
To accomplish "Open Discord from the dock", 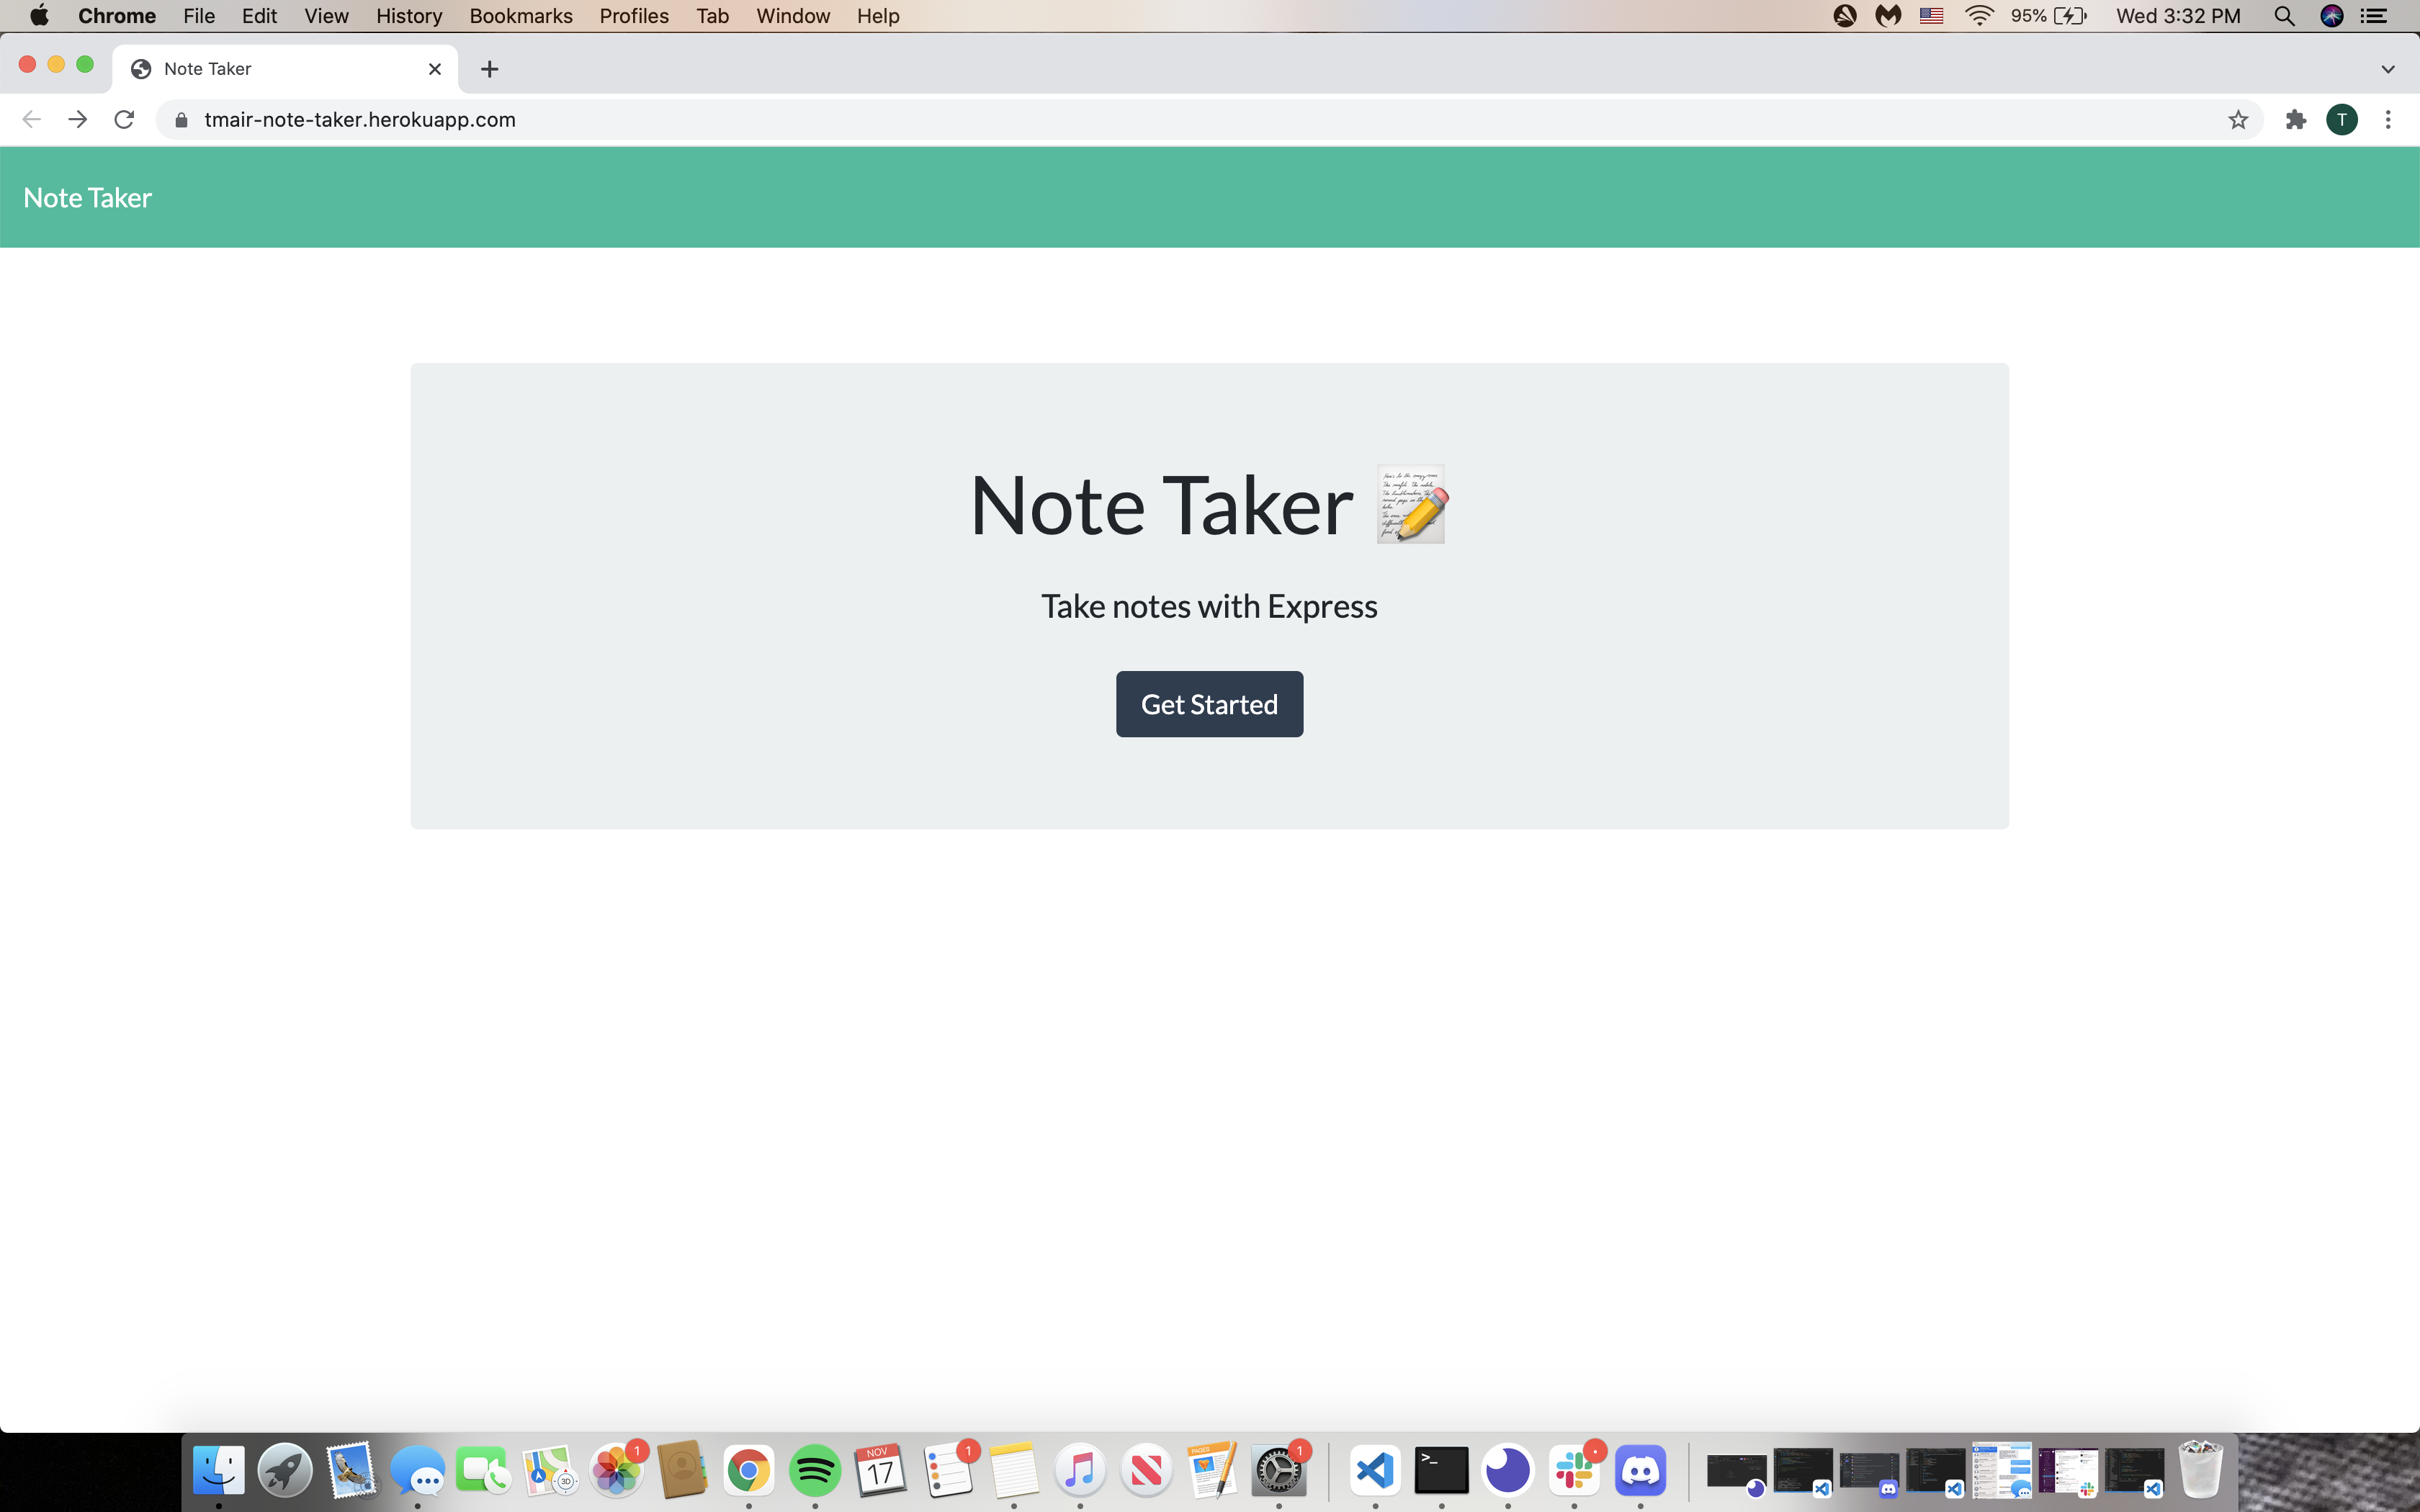I will tap(1640, 1471).
